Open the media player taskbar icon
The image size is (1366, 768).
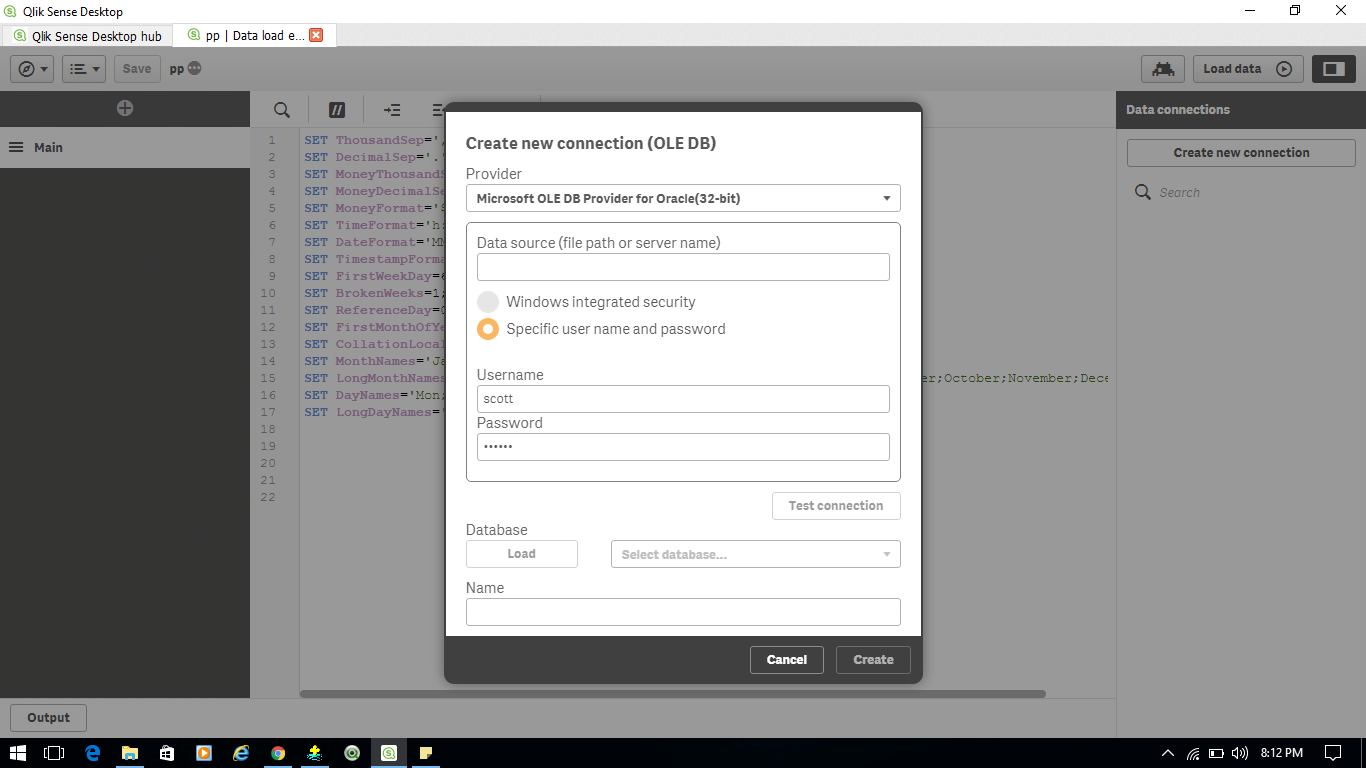tap(204, 753)
